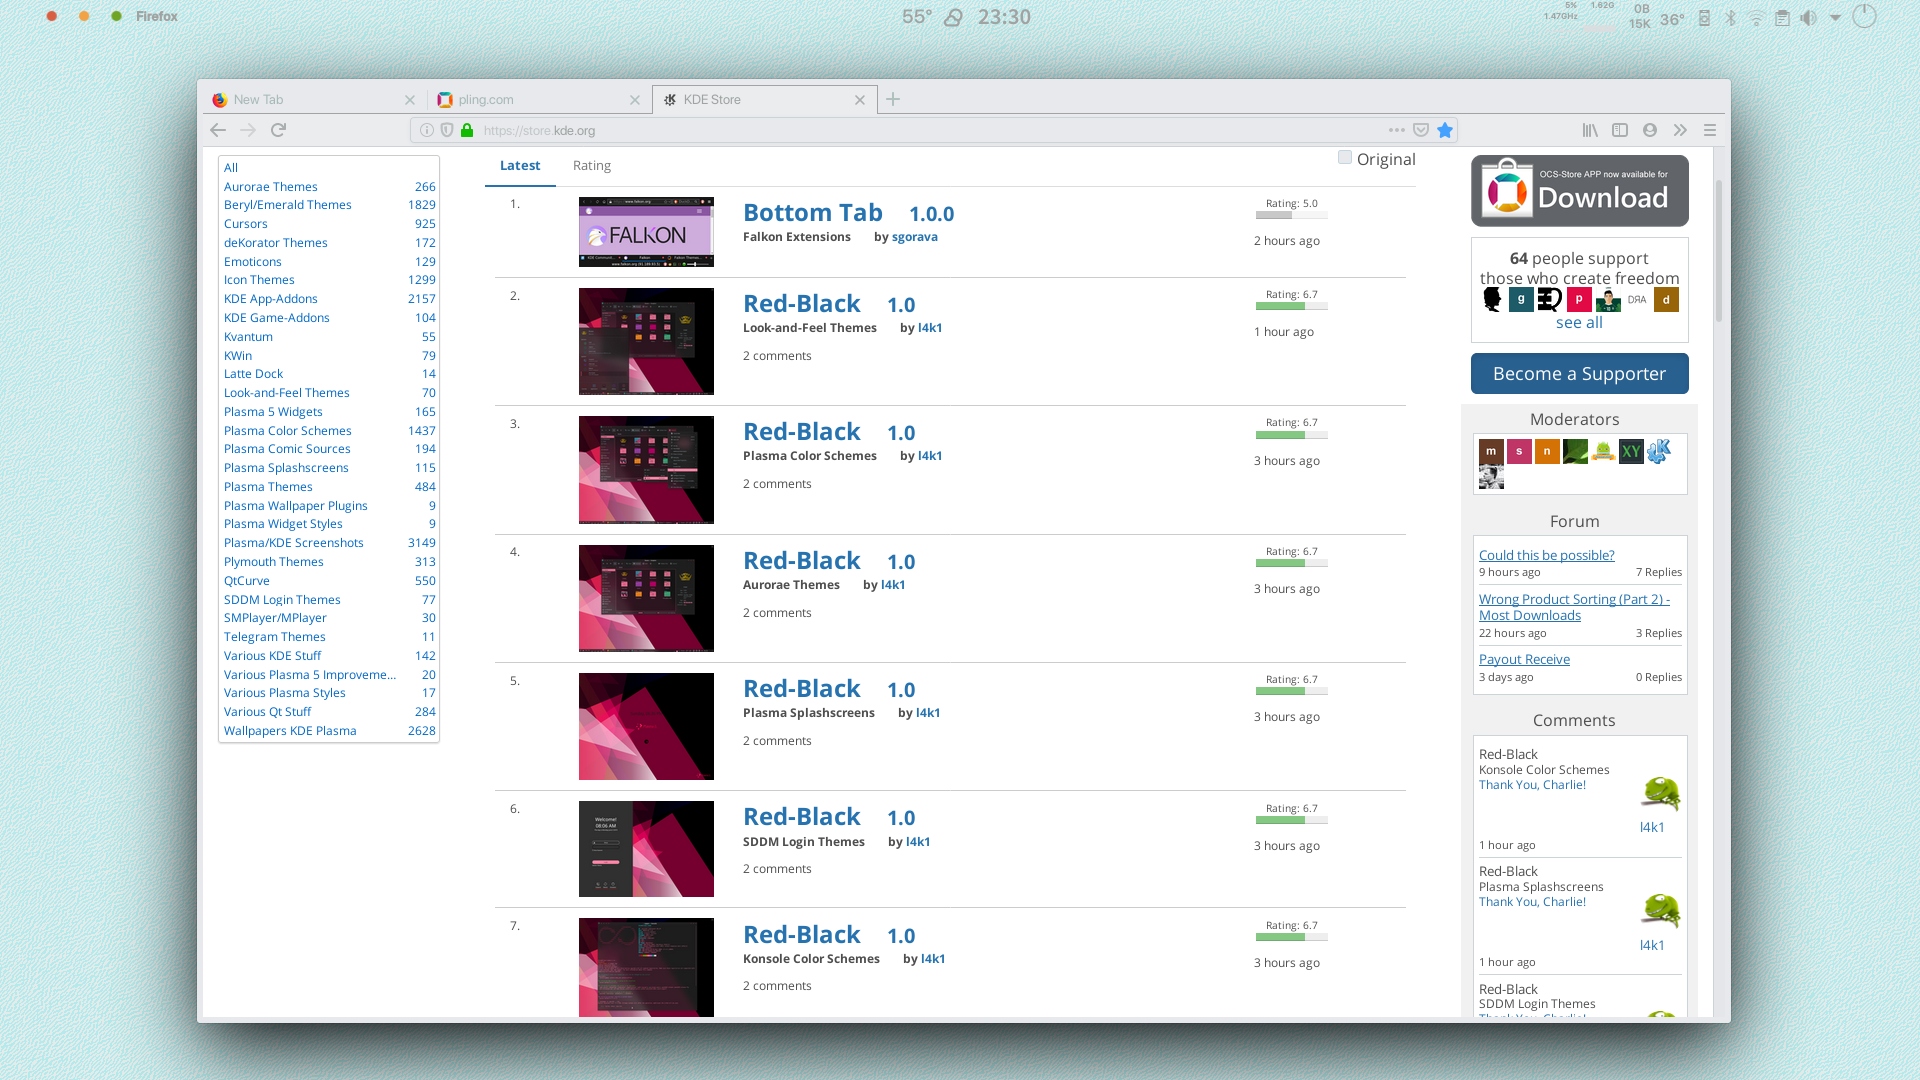Click rating bar of Look-and-Feel Red-Black
This screenshot has width=1920, height=1080.
tap(1291, 306)
